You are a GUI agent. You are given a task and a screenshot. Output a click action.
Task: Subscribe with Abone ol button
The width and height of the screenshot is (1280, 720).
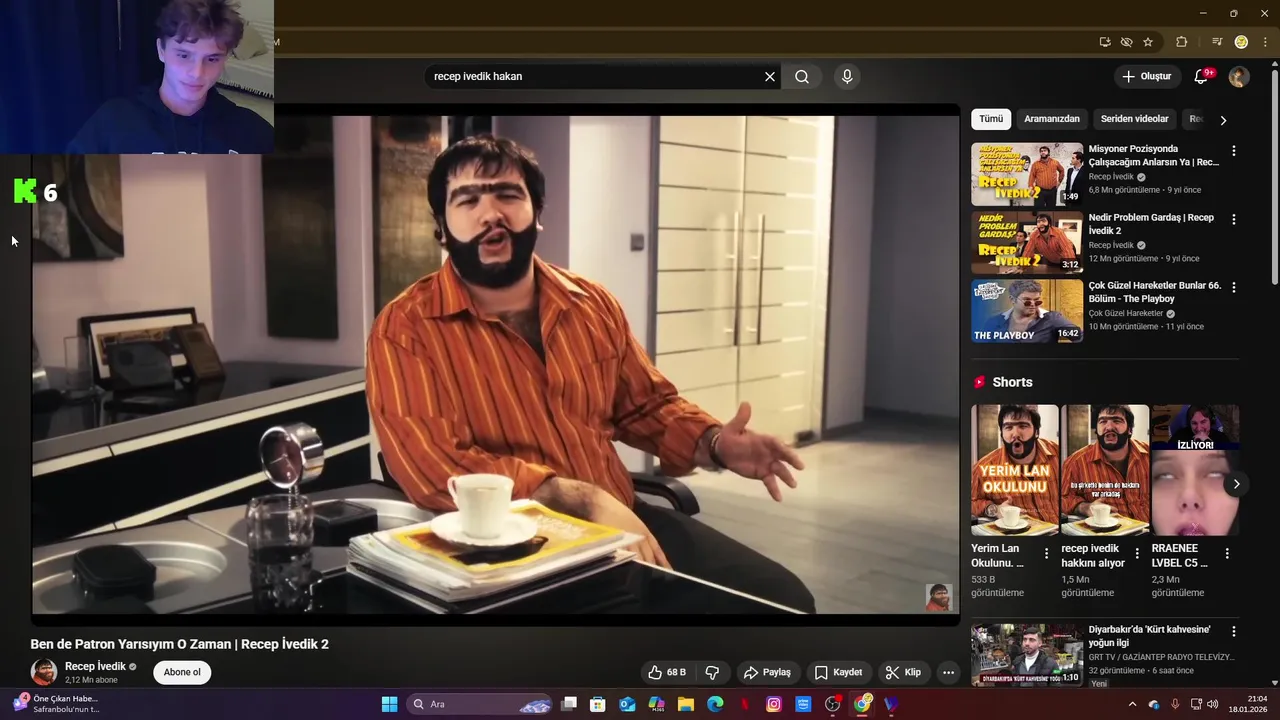(x=182, y=672)
